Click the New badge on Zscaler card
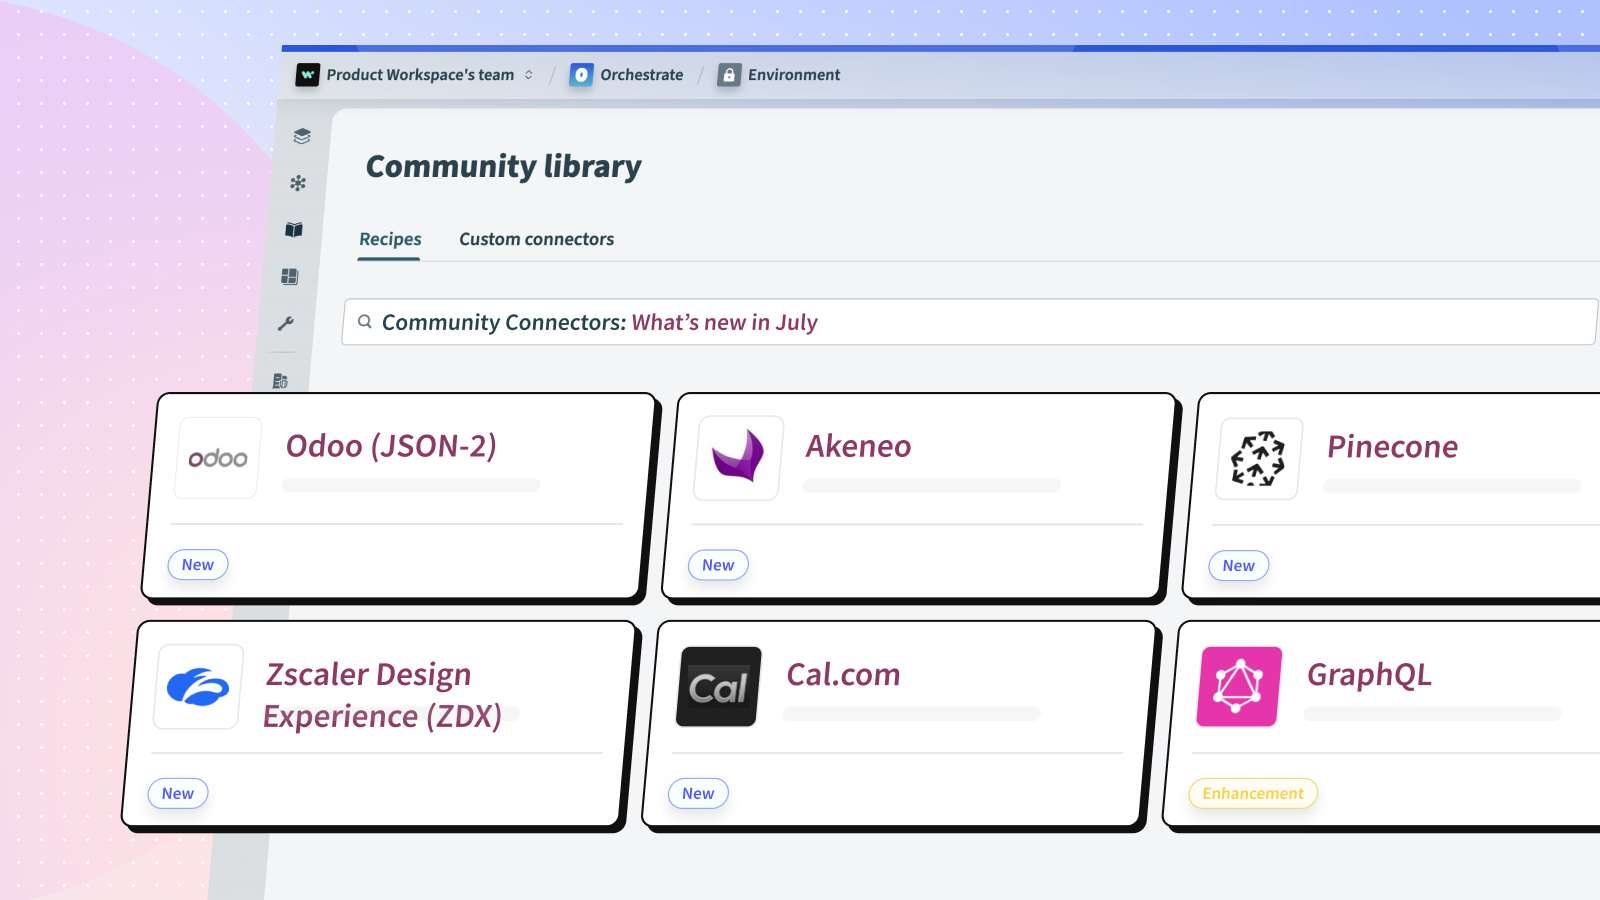The height and width of the screenshot is (900, 1600). click(x=178, y=794)
